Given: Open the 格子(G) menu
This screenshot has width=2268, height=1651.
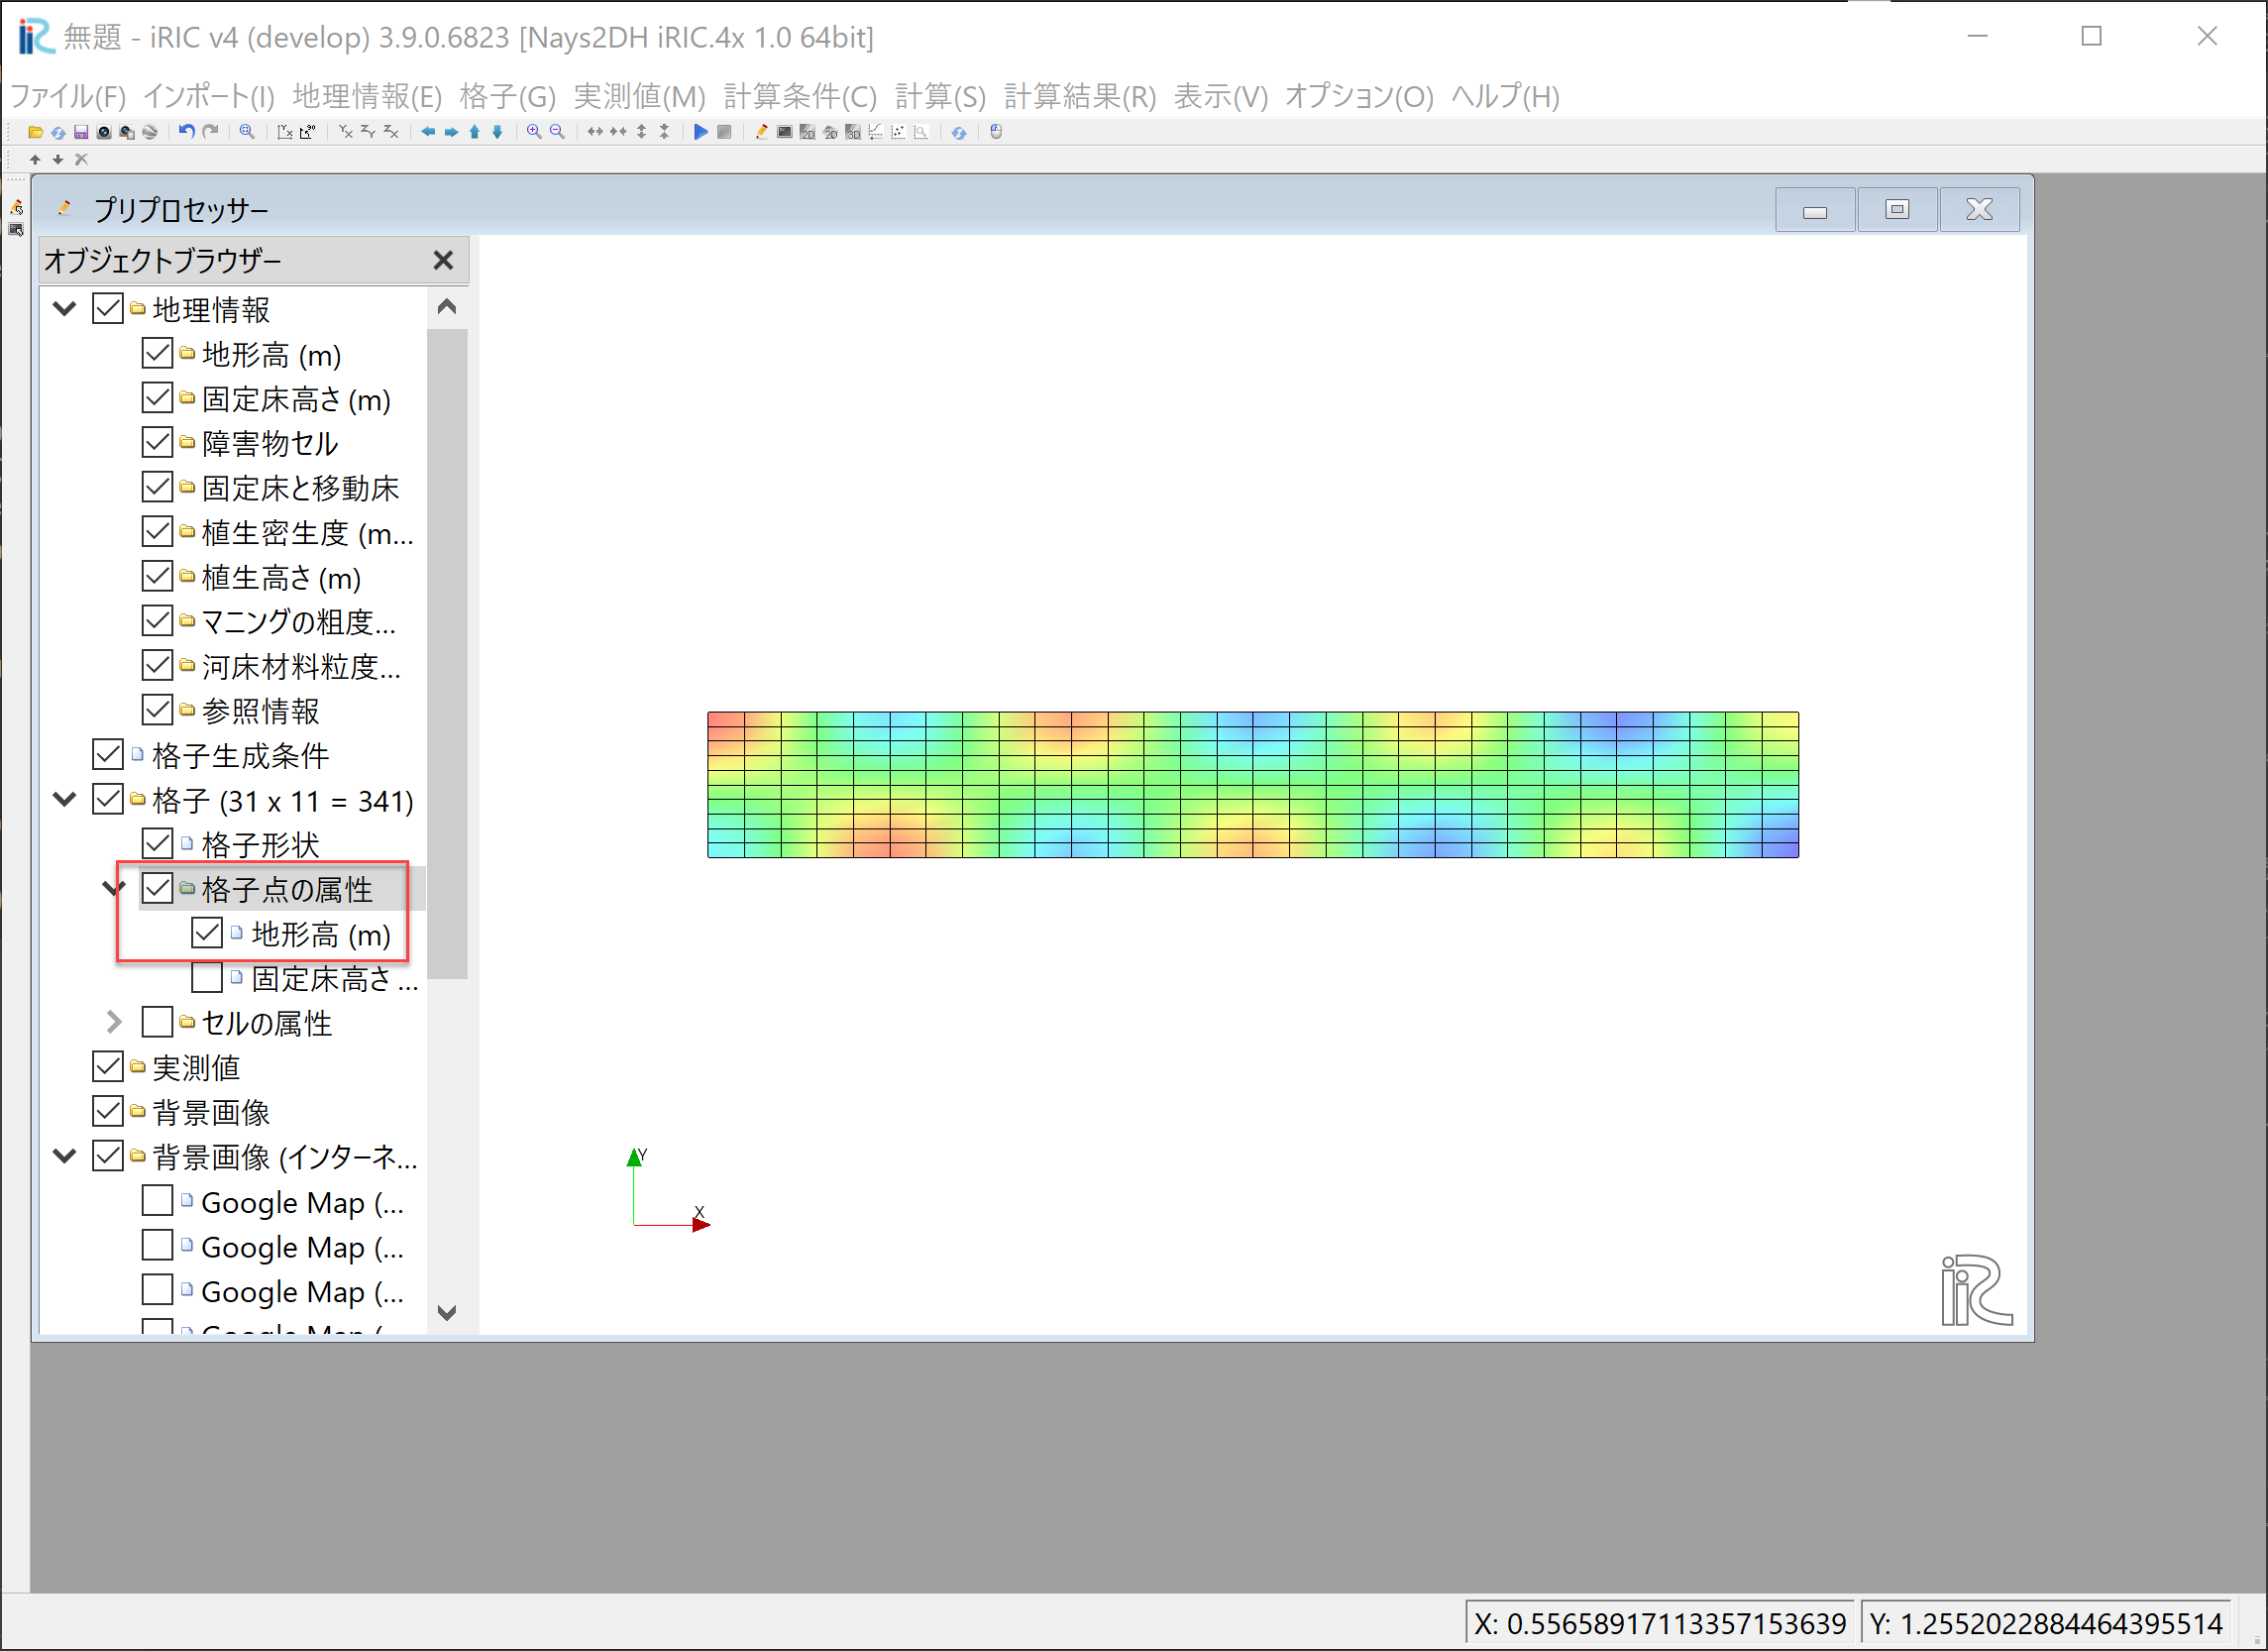Looking at the screenshot, I should (508, 96).
